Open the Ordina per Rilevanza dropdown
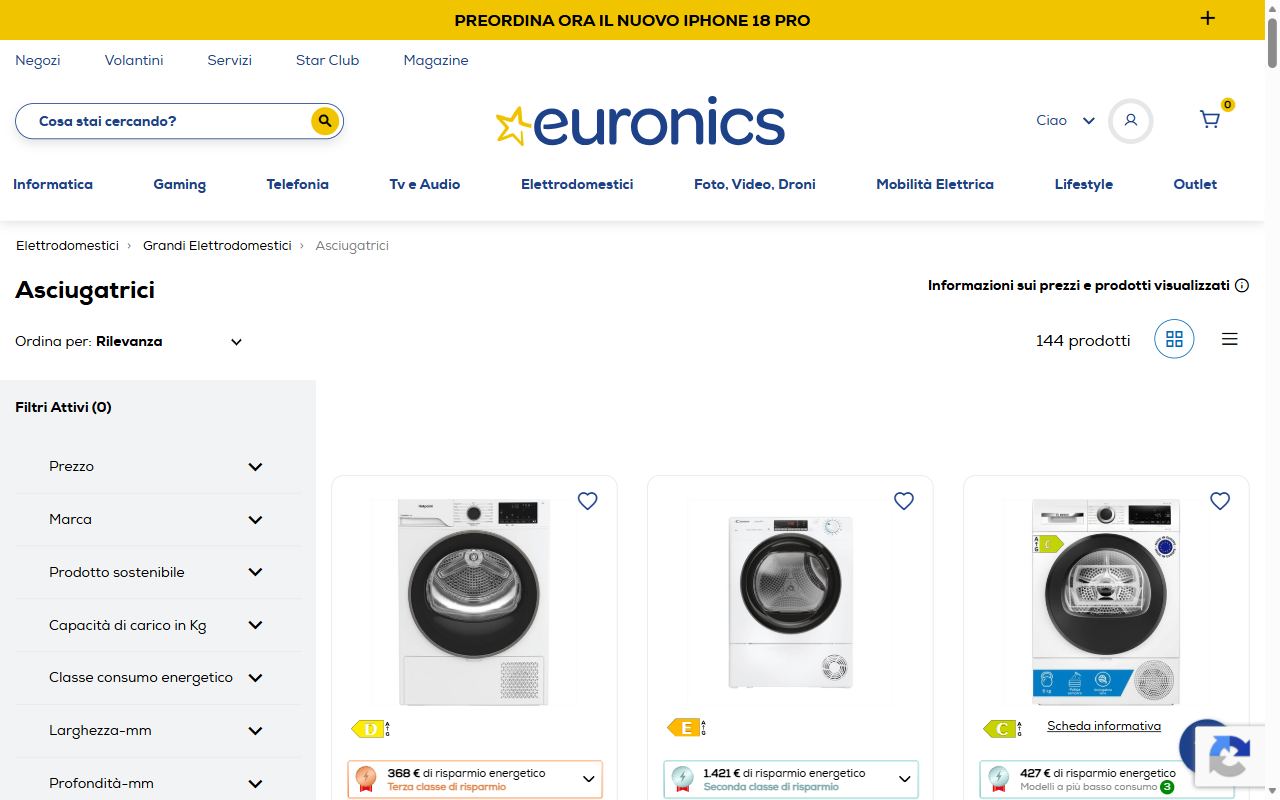The image size is (1280, 800). tap(129, 341)
